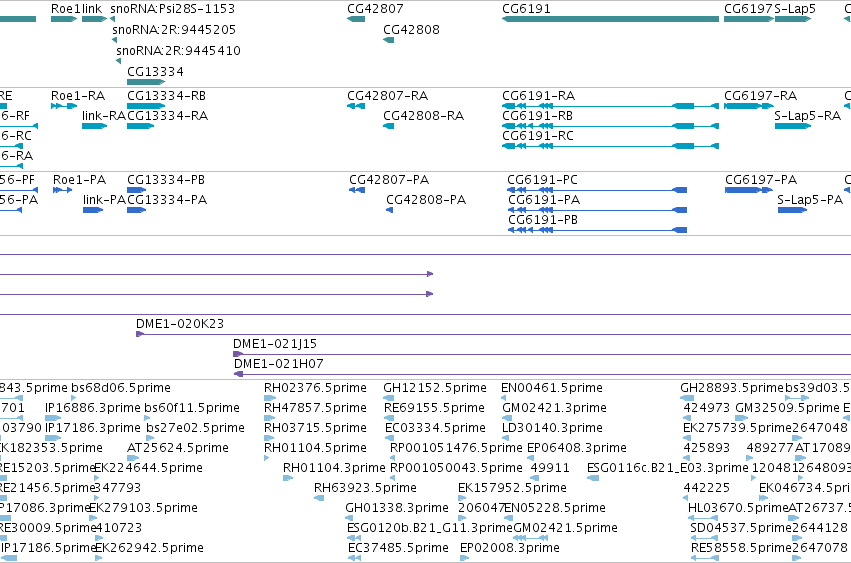Select the S-Lap5-RA transcript
The image size is (851, 563).
(x=793, y=126)
